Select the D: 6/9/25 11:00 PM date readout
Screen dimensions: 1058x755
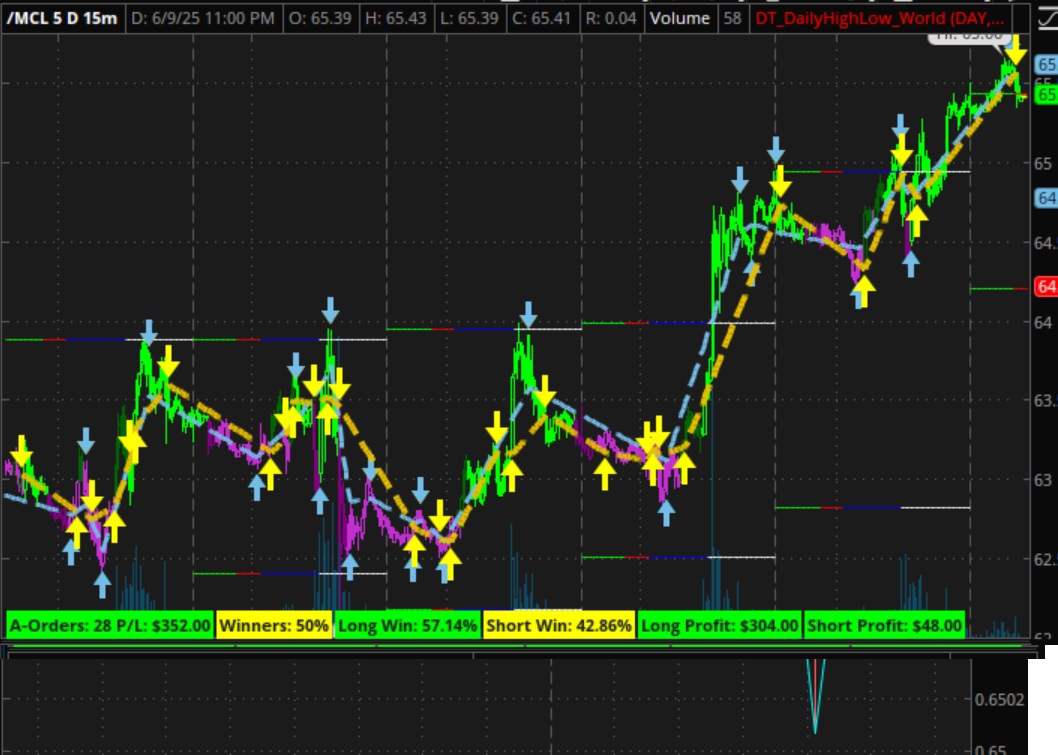[x=203, y=18]
